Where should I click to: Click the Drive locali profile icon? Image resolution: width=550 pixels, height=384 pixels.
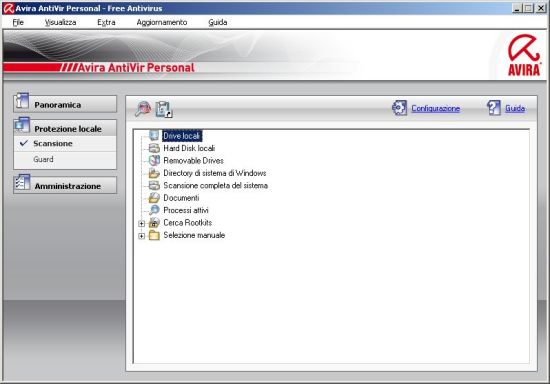coord(154,135)
